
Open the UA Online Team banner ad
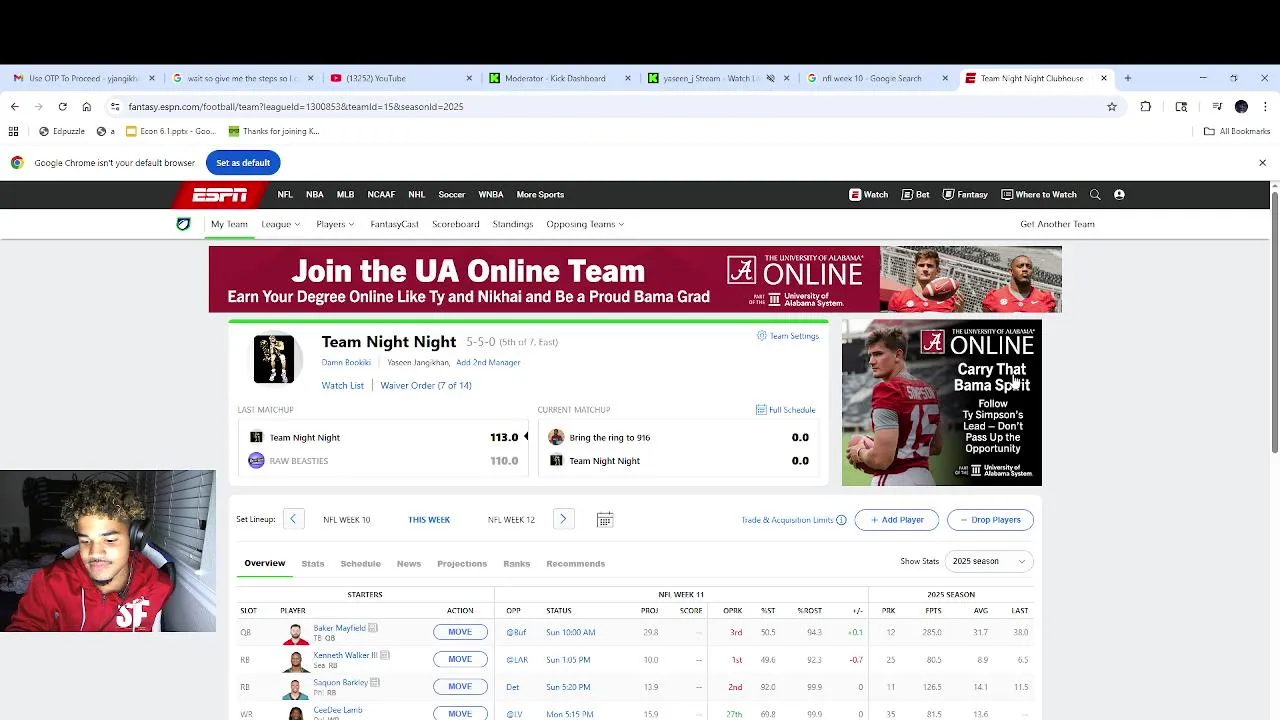pyautogui.click(x=635, y=279)
